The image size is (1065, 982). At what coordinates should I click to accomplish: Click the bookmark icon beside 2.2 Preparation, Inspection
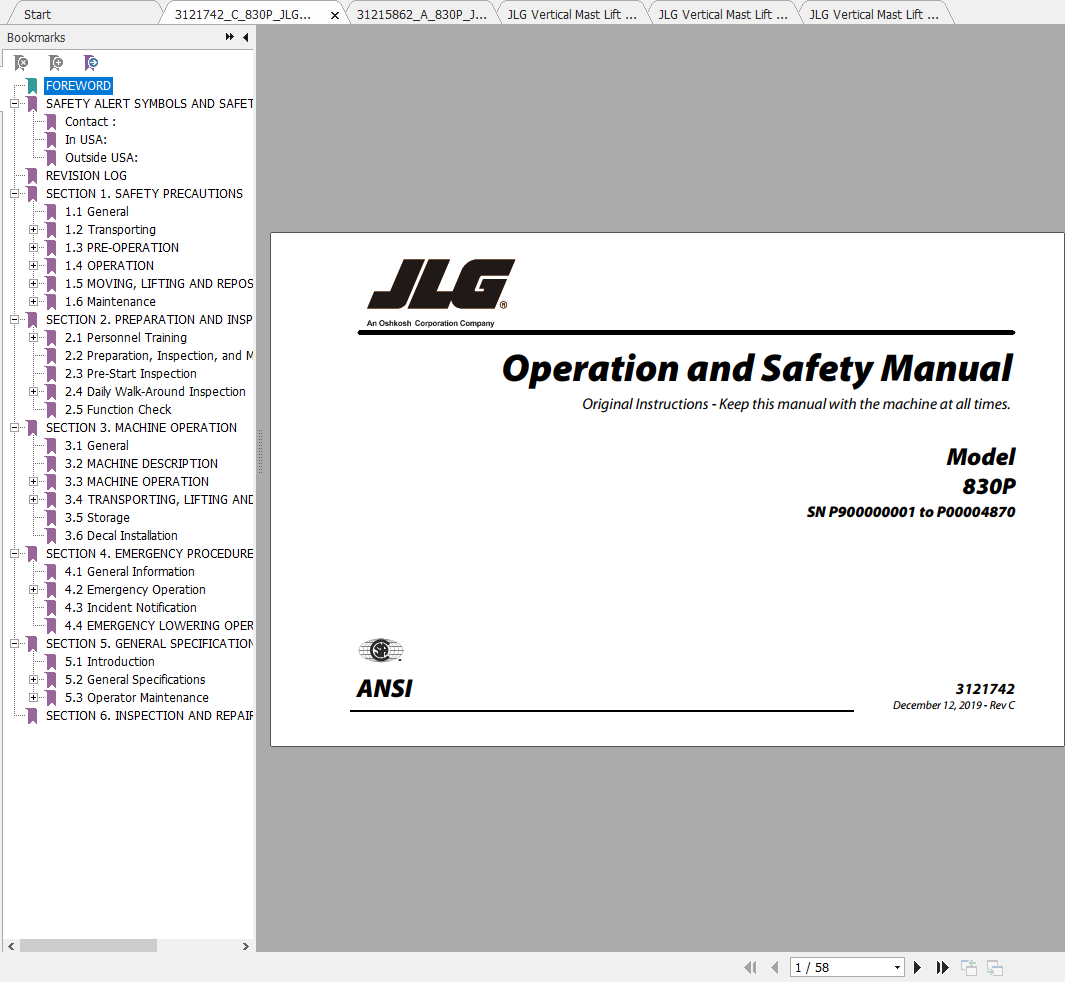click(51, 356)
